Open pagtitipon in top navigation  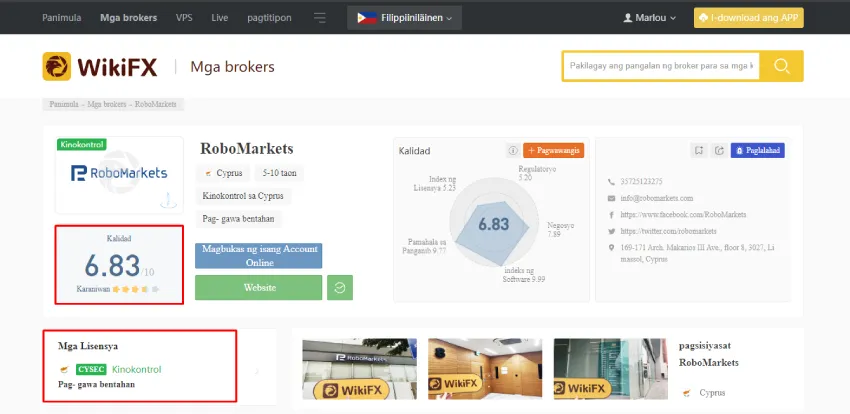[269, 18]
